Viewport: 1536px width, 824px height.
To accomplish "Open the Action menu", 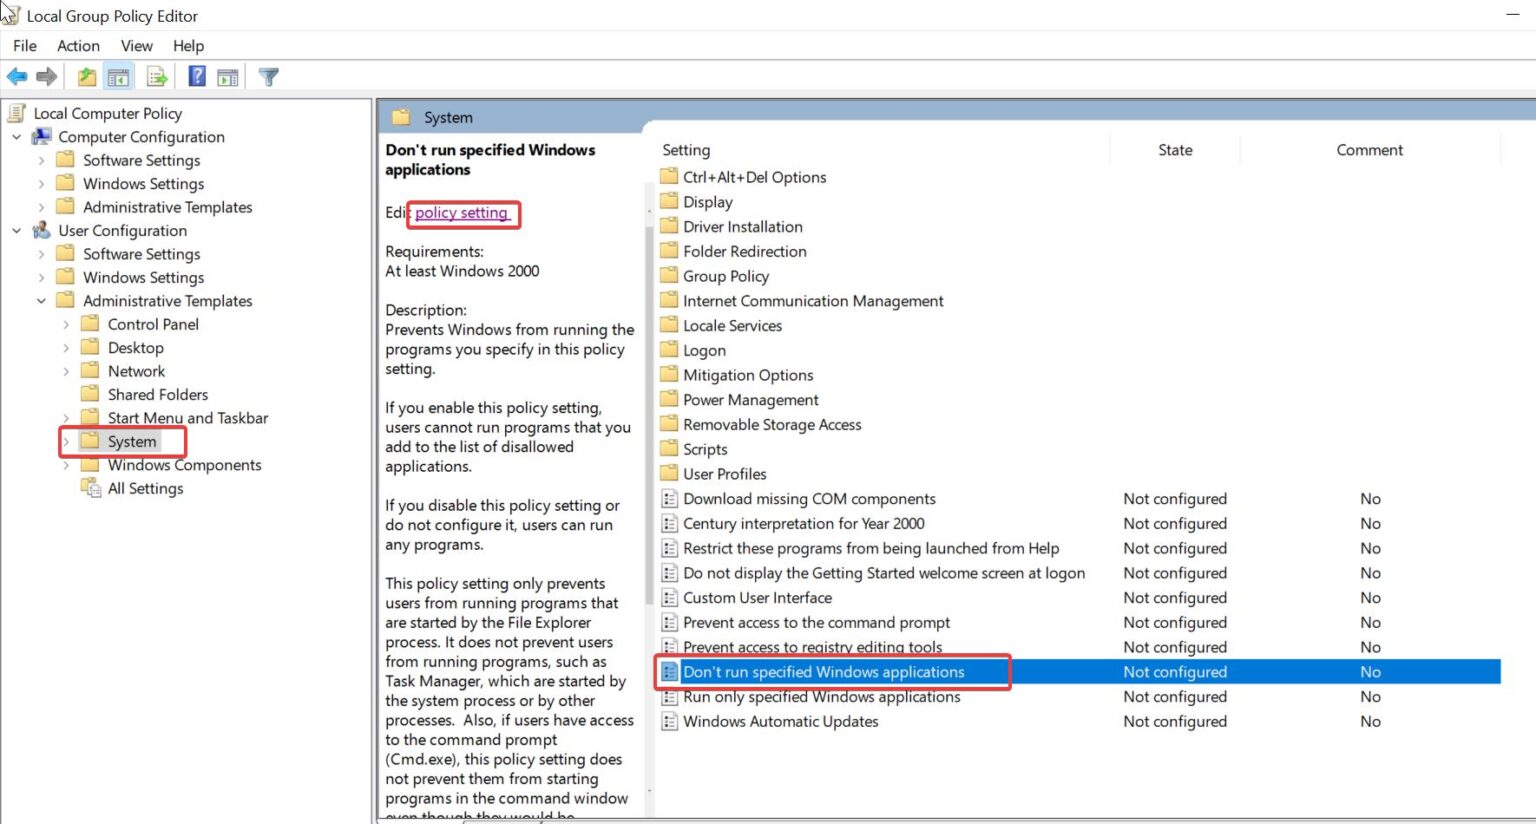I will [x=78, y=45].
